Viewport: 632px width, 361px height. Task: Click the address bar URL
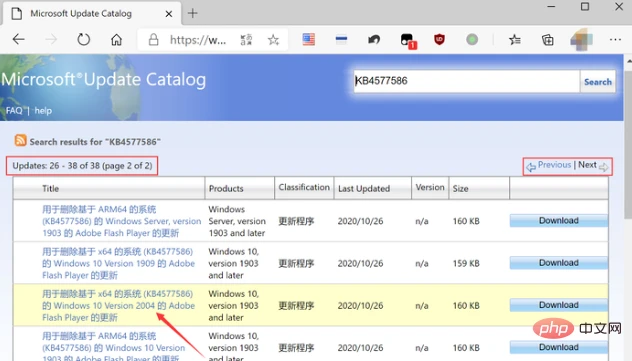198,39
